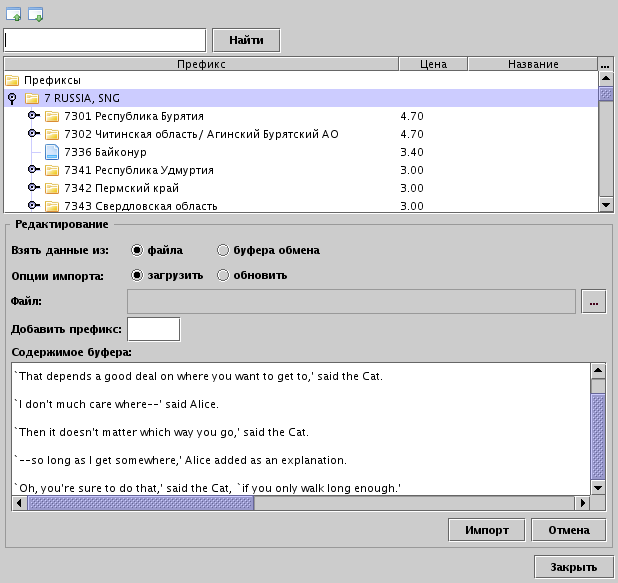Click folder icon of 7341 Республика Удмуртия
The height and width of the screenshot is (583, 618).
[53, 170]
